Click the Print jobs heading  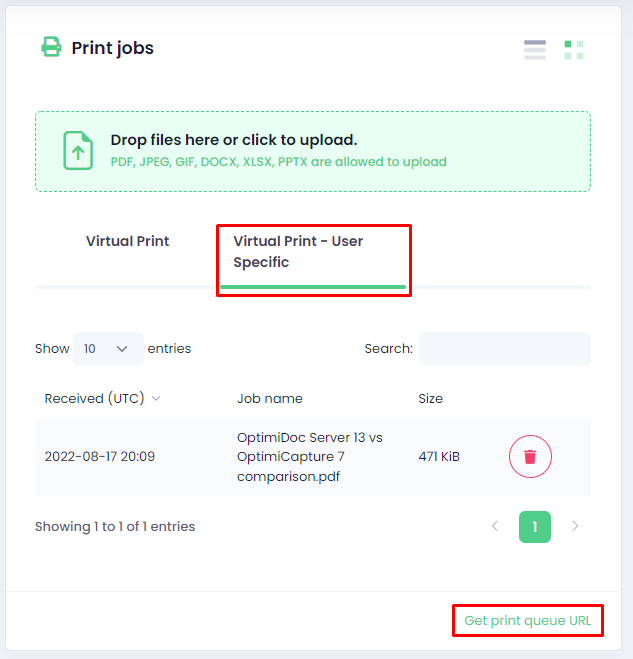coord(112,48)
